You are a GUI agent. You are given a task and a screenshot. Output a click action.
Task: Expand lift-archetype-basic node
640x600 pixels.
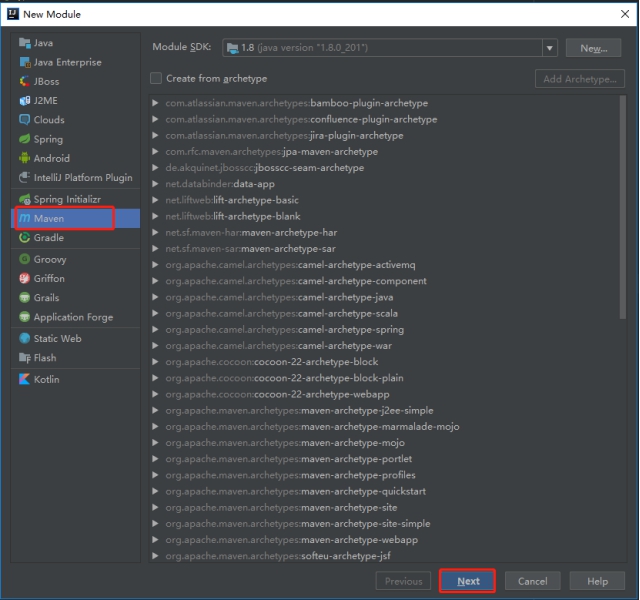click(155, 200)
